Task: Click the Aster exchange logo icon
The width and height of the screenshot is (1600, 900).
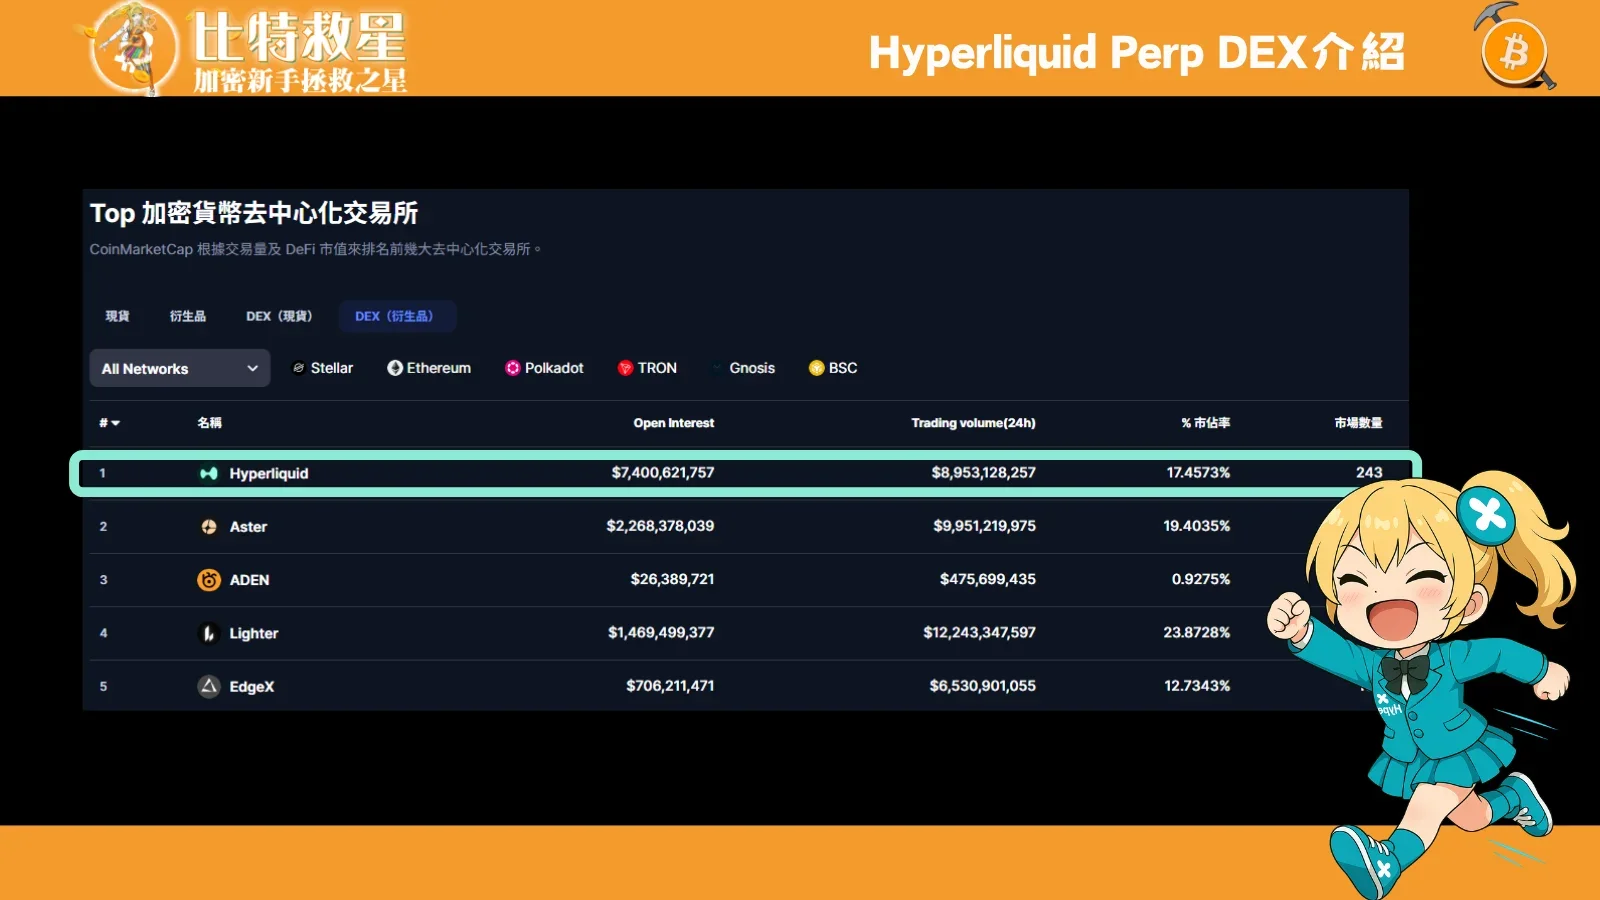Action: click(x=209, y=526)
